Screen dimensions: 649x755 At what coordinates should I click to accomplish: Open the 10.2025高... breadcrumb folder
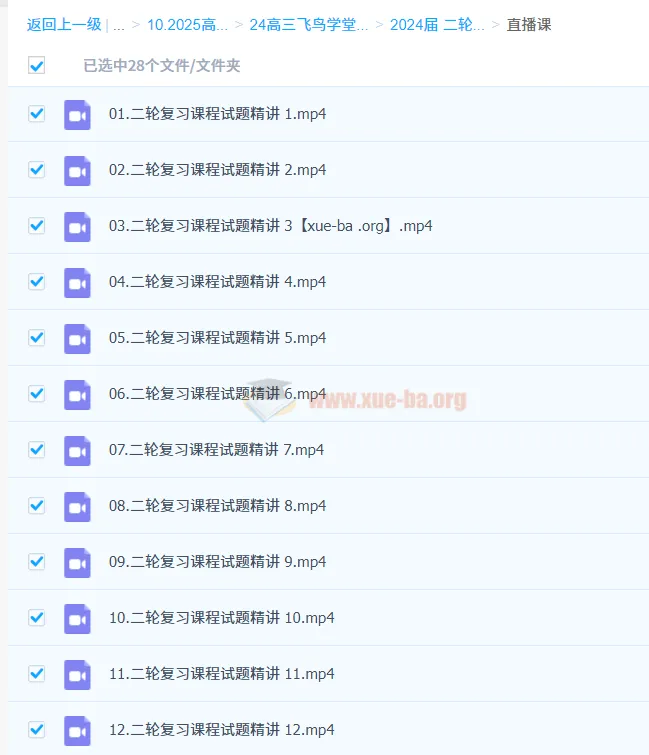[187, 25]
